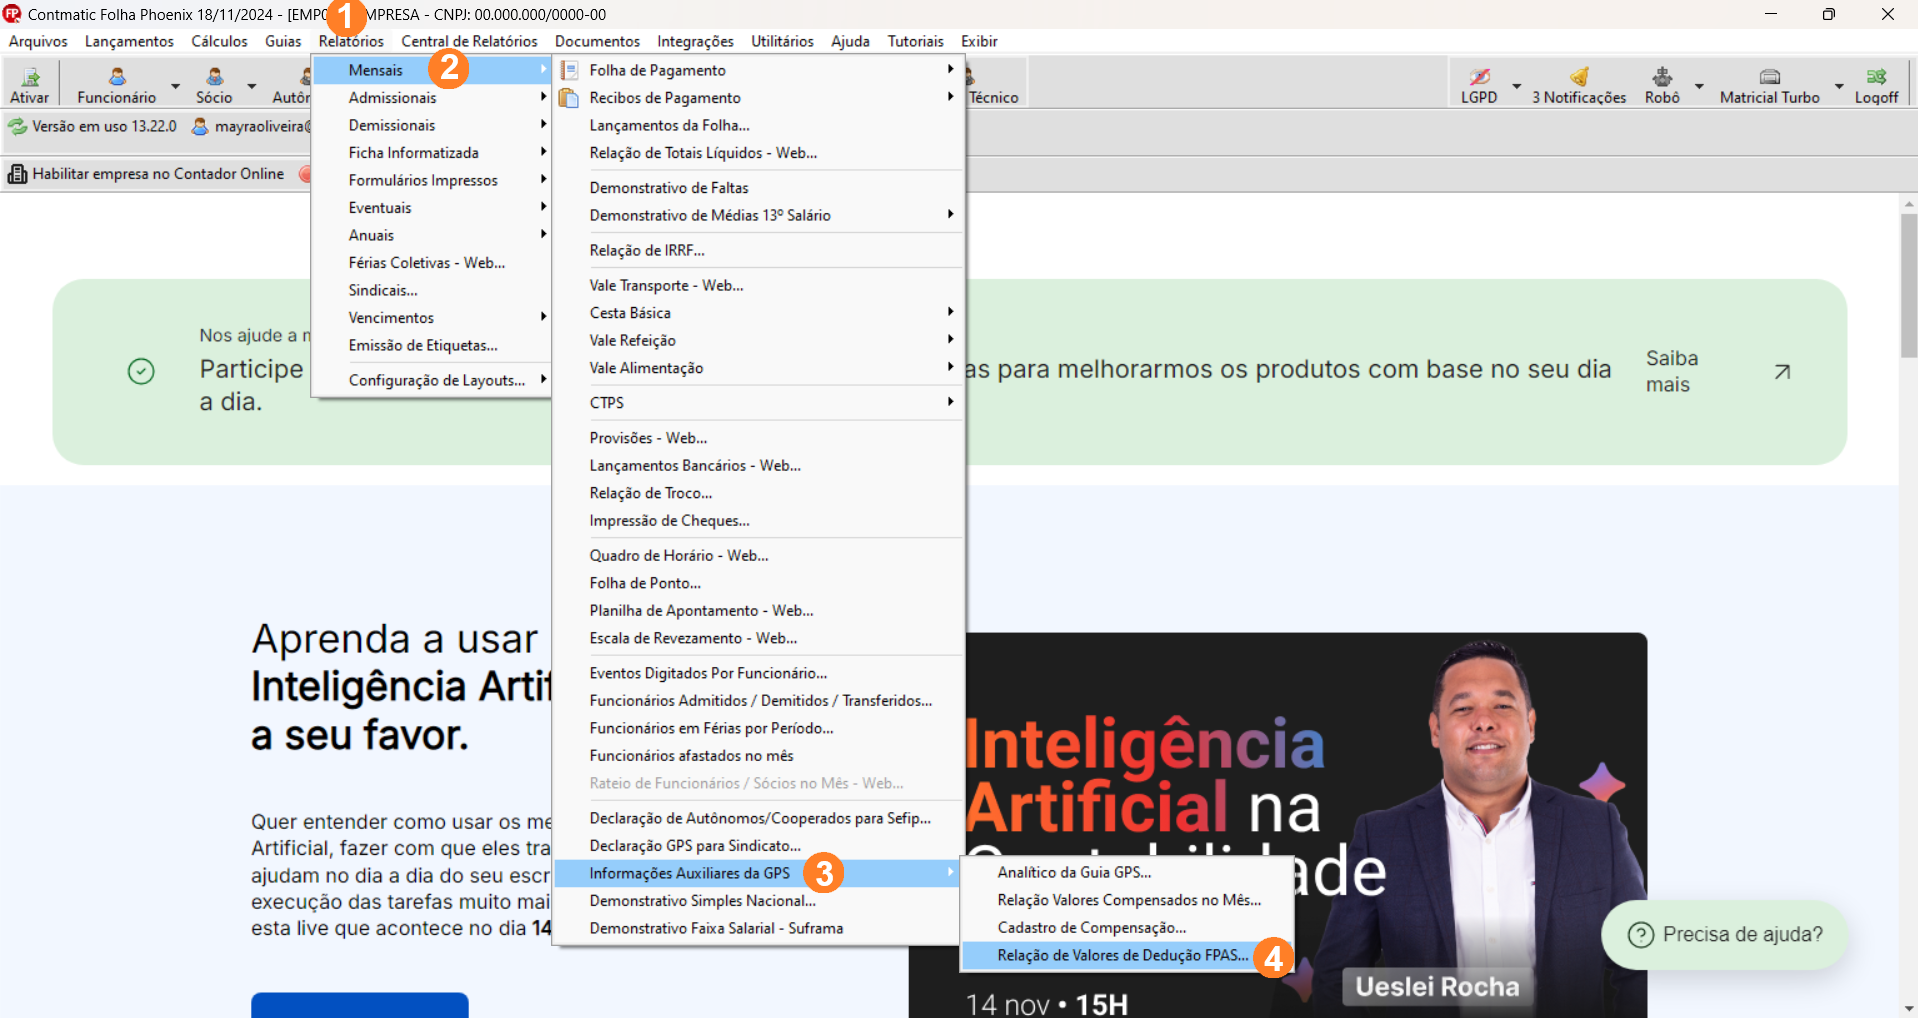The height and width of the screenshot is (1018, 1918).
Task: Select Lançamentos da Folha entry
Action: tap(759, 126)
